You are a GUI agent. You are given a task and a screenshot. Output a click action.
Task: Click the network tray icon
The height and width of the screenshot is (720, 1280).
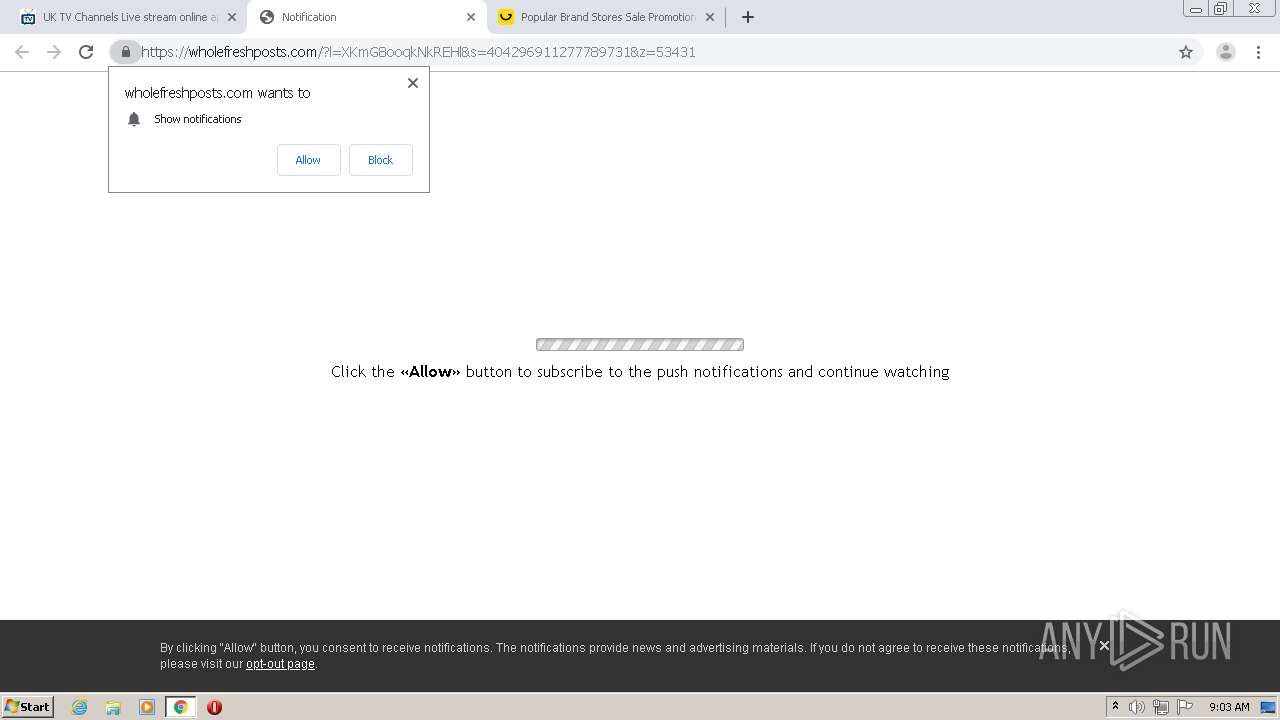1161,707
